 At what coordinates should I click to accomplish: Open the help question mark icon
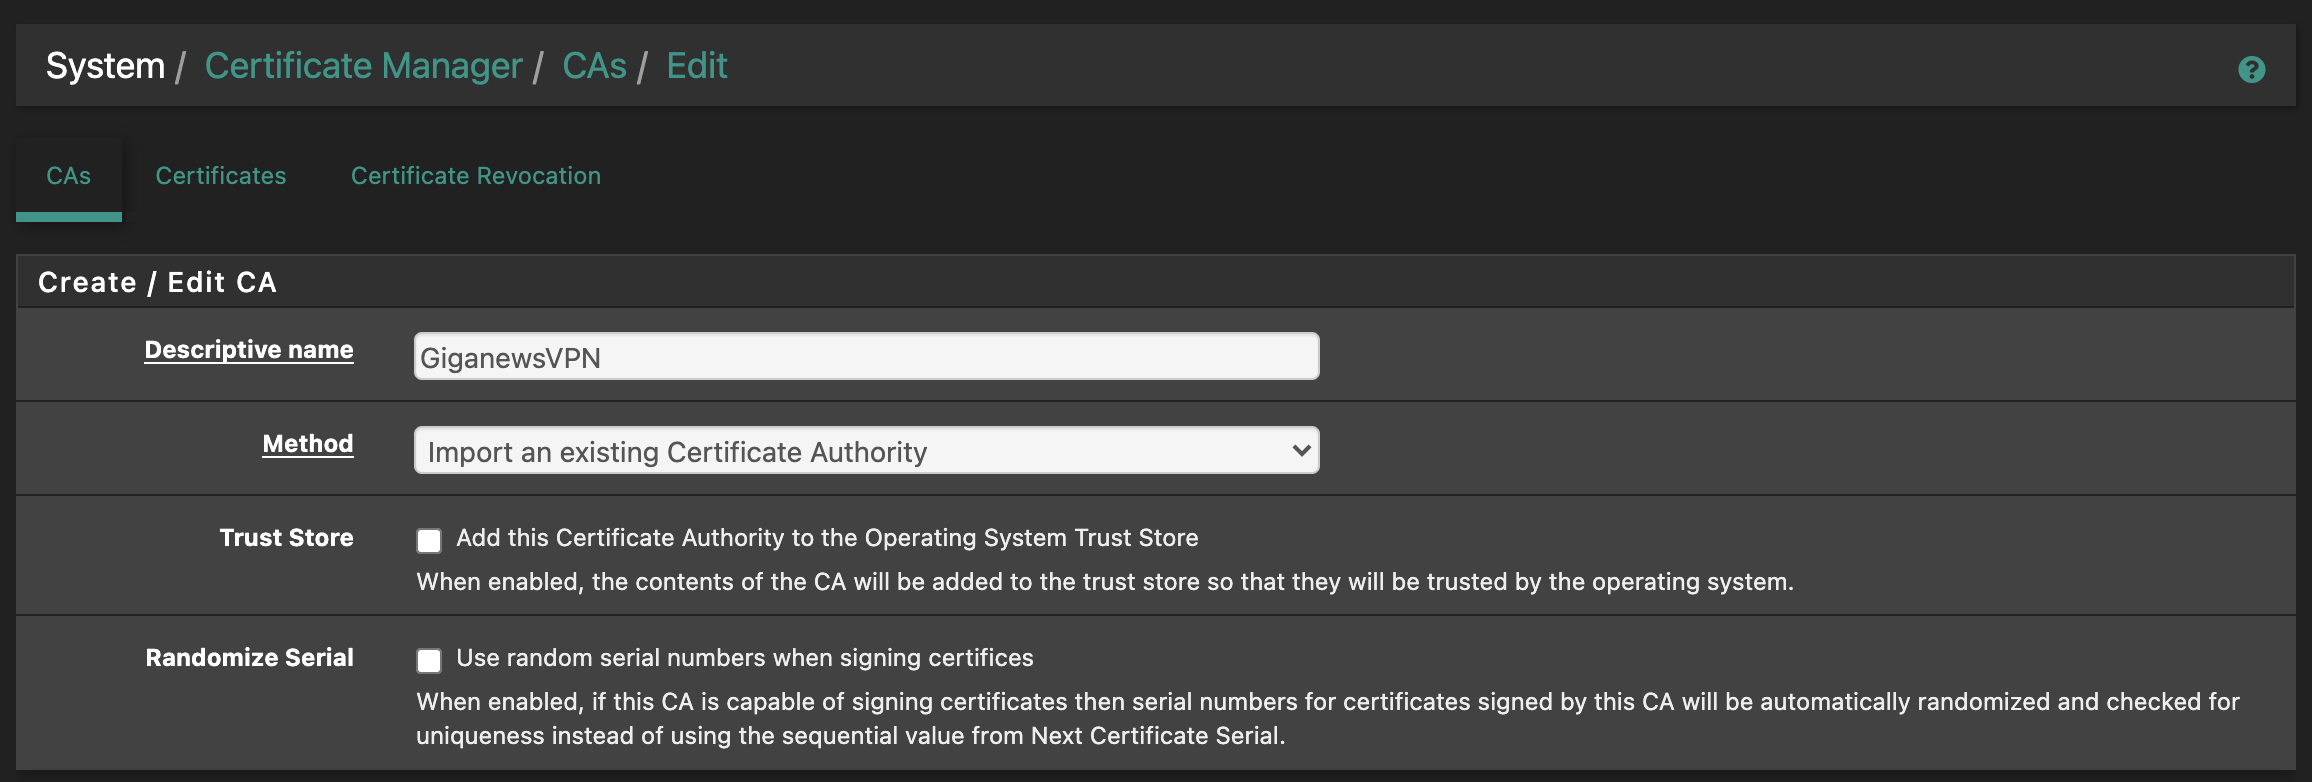pos(2251,69)
